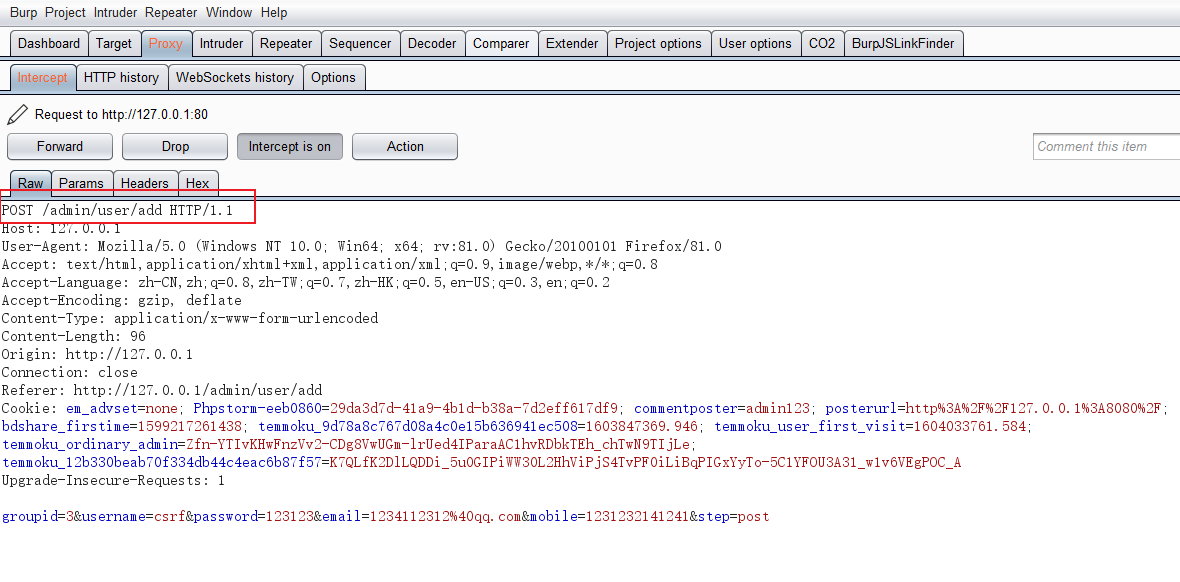This screenshot has height=582, width=1180.
Task: Open the Project menu
Action: click(x=65, y=12)
